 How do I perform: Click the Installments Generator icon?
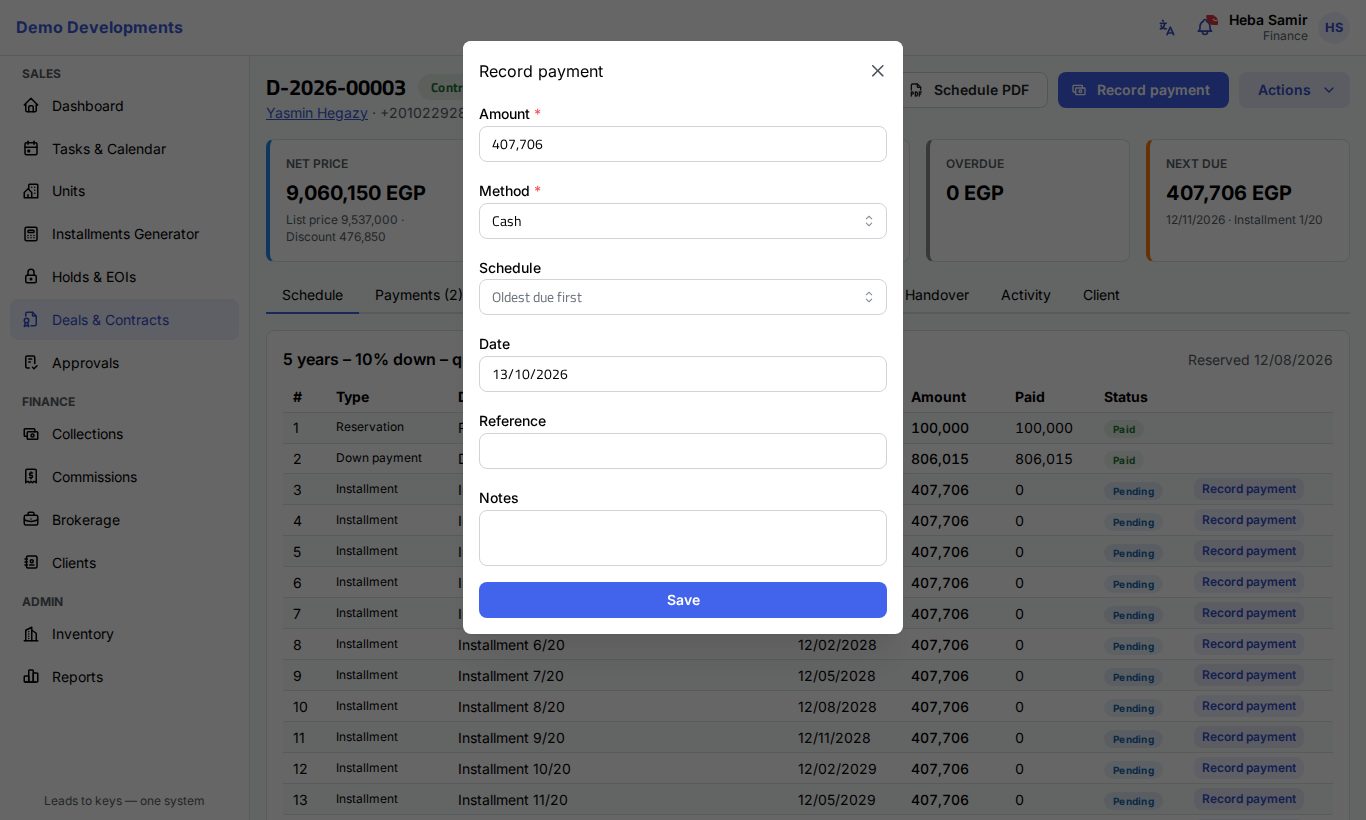(31, 234)
